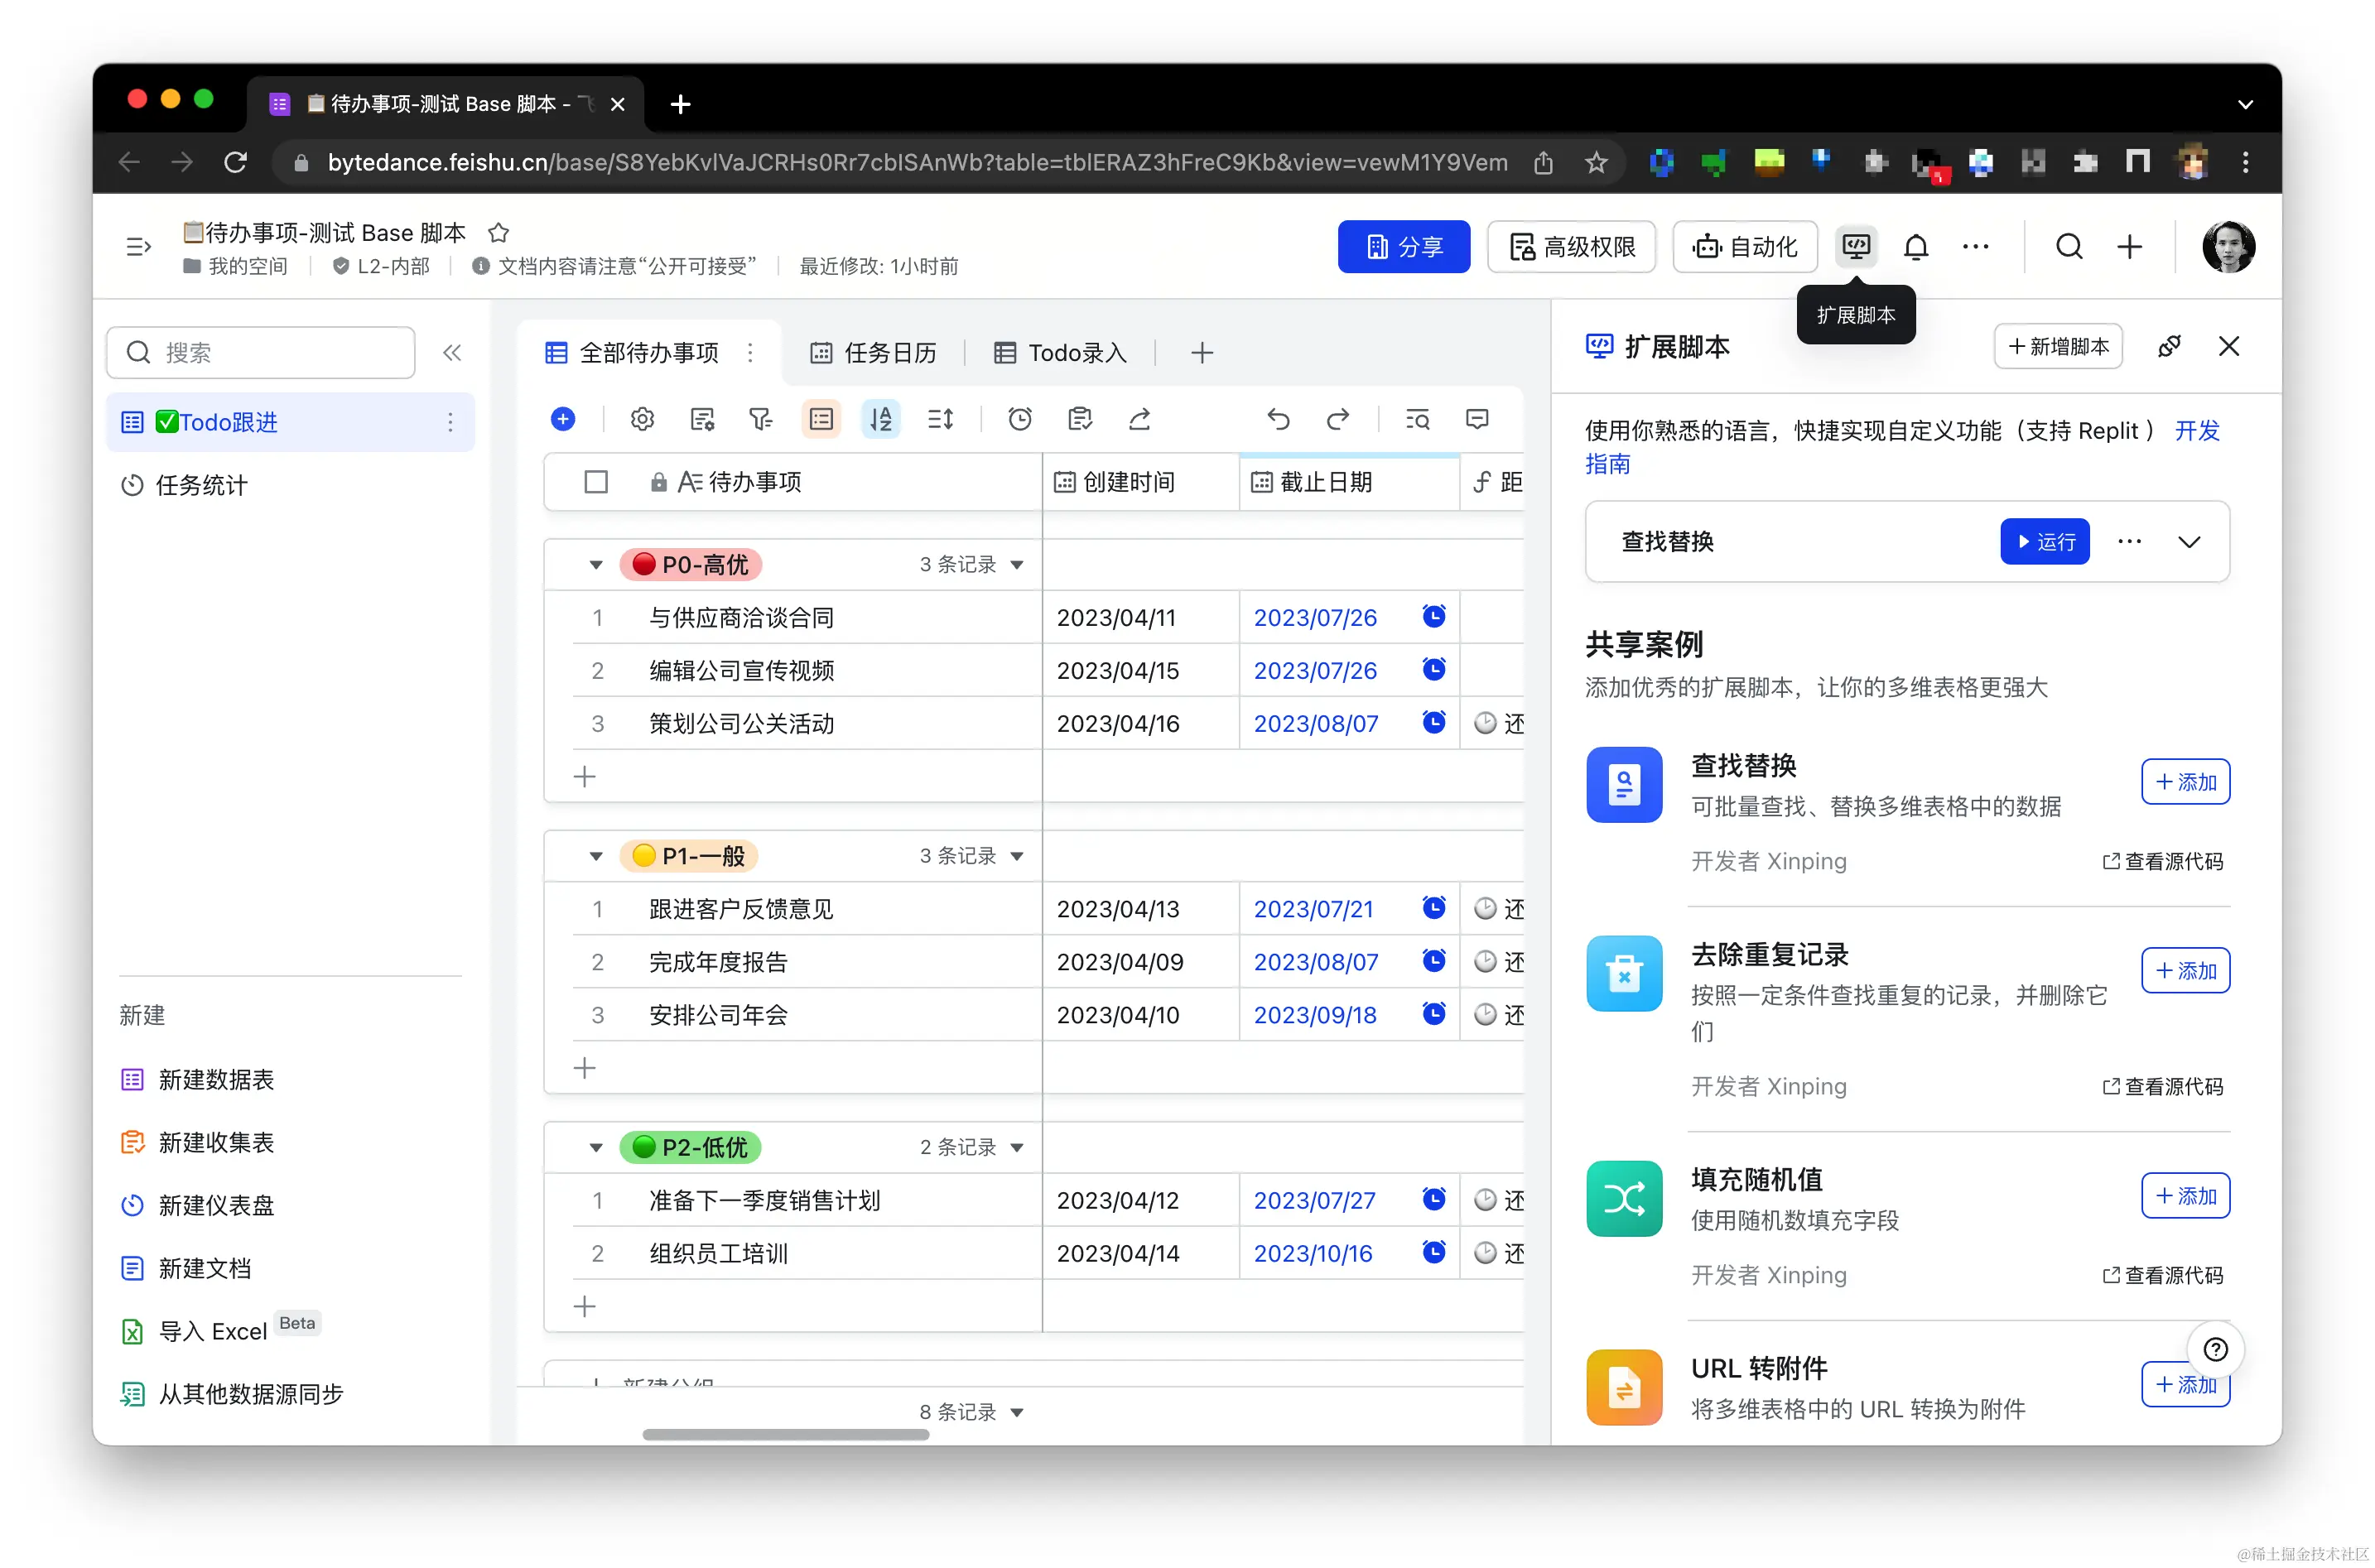Viewport: 2375px width, 1568px height.
Task: Open the 查找替换 script more options
Action: coord(2129,542)
